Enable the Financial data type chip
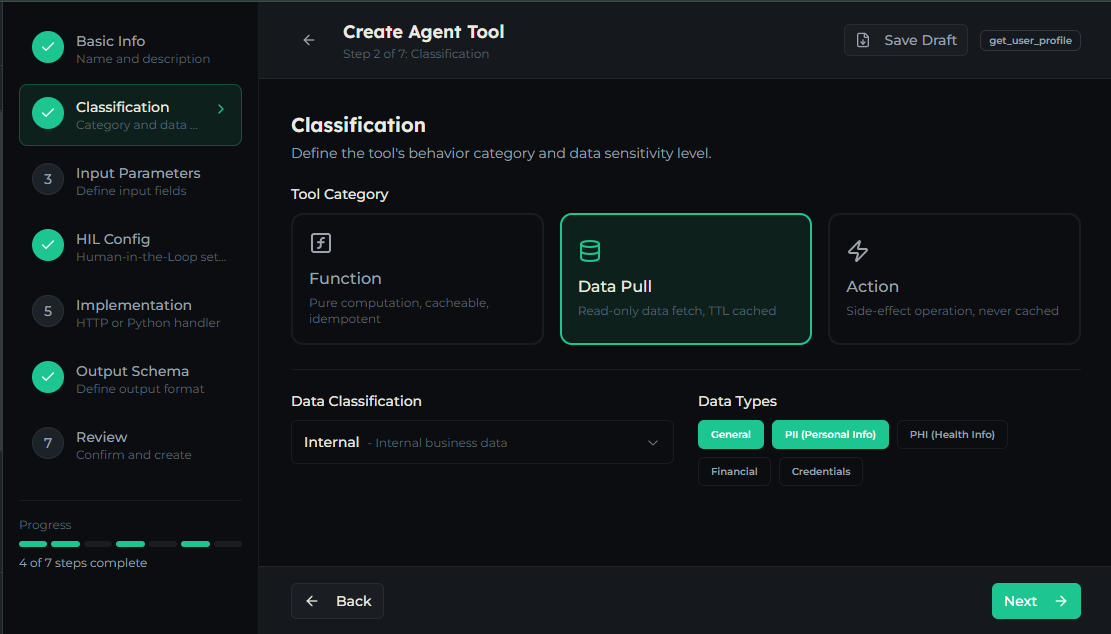This screenshot has width=1111, height=634. (x=734, y=472)
